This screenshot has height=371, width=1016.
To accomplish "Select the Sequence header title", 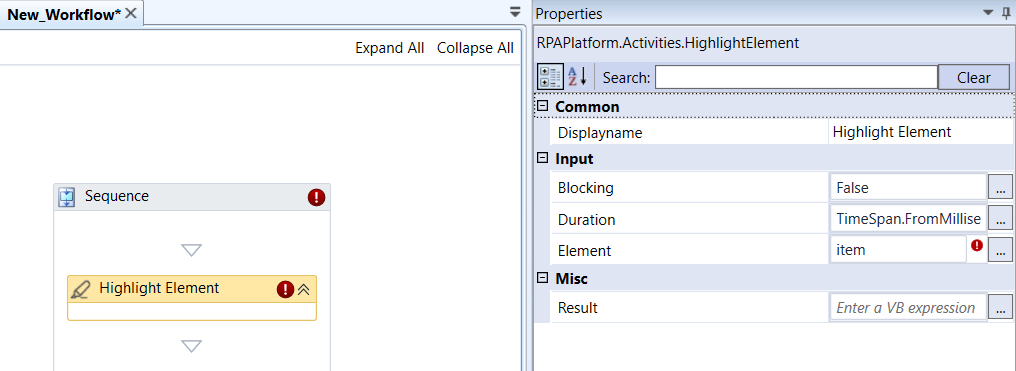I will click(117, 196).
